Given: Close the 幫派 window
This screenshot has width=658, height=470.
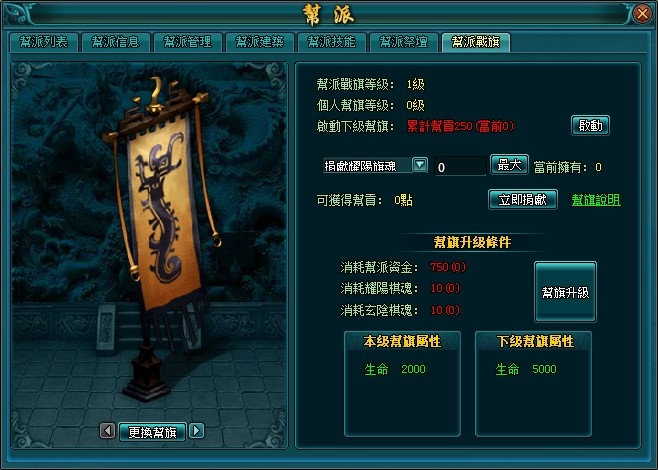Looking at the screenshot, I should 642,14.
